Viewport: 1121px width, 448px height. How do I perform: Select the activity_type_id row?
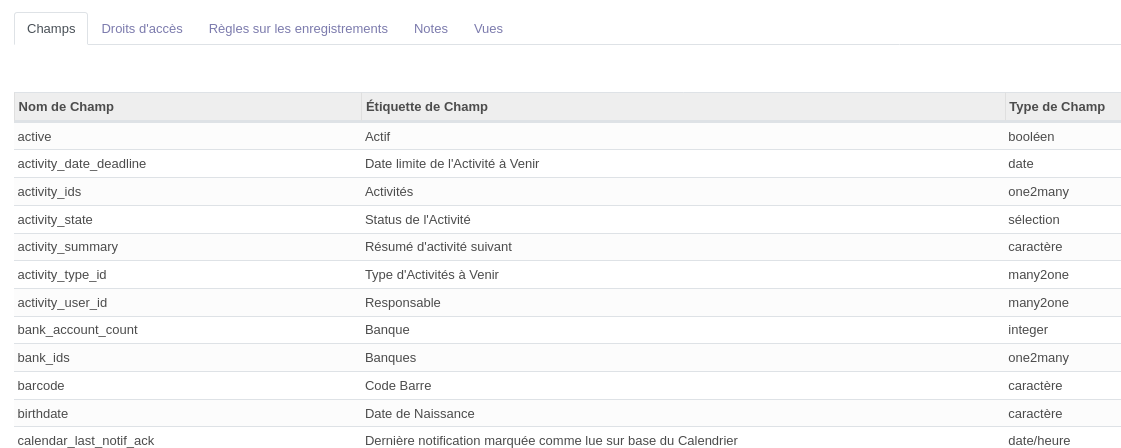(x=62, y=275)
